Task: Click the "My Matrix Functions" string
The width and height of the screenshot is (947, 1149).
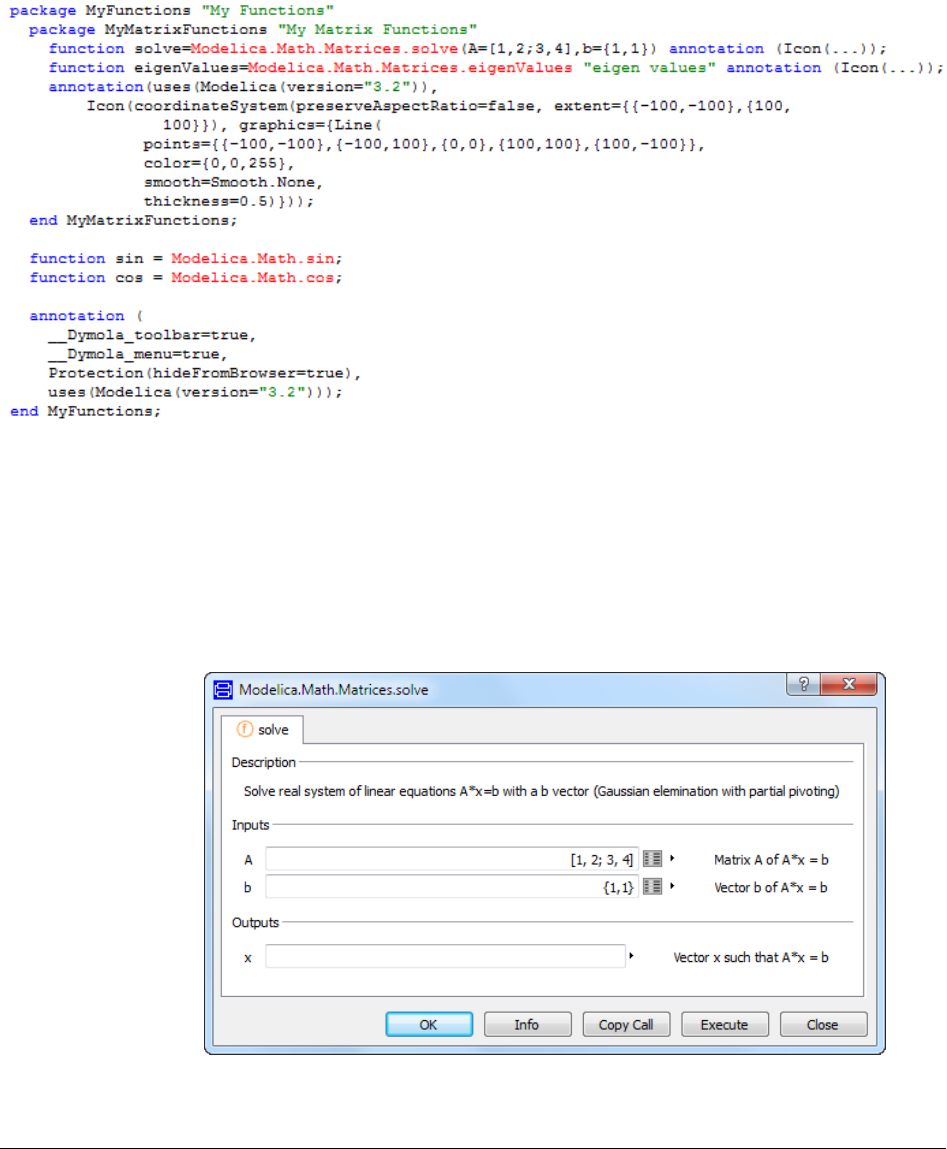Action: [377, 29]
